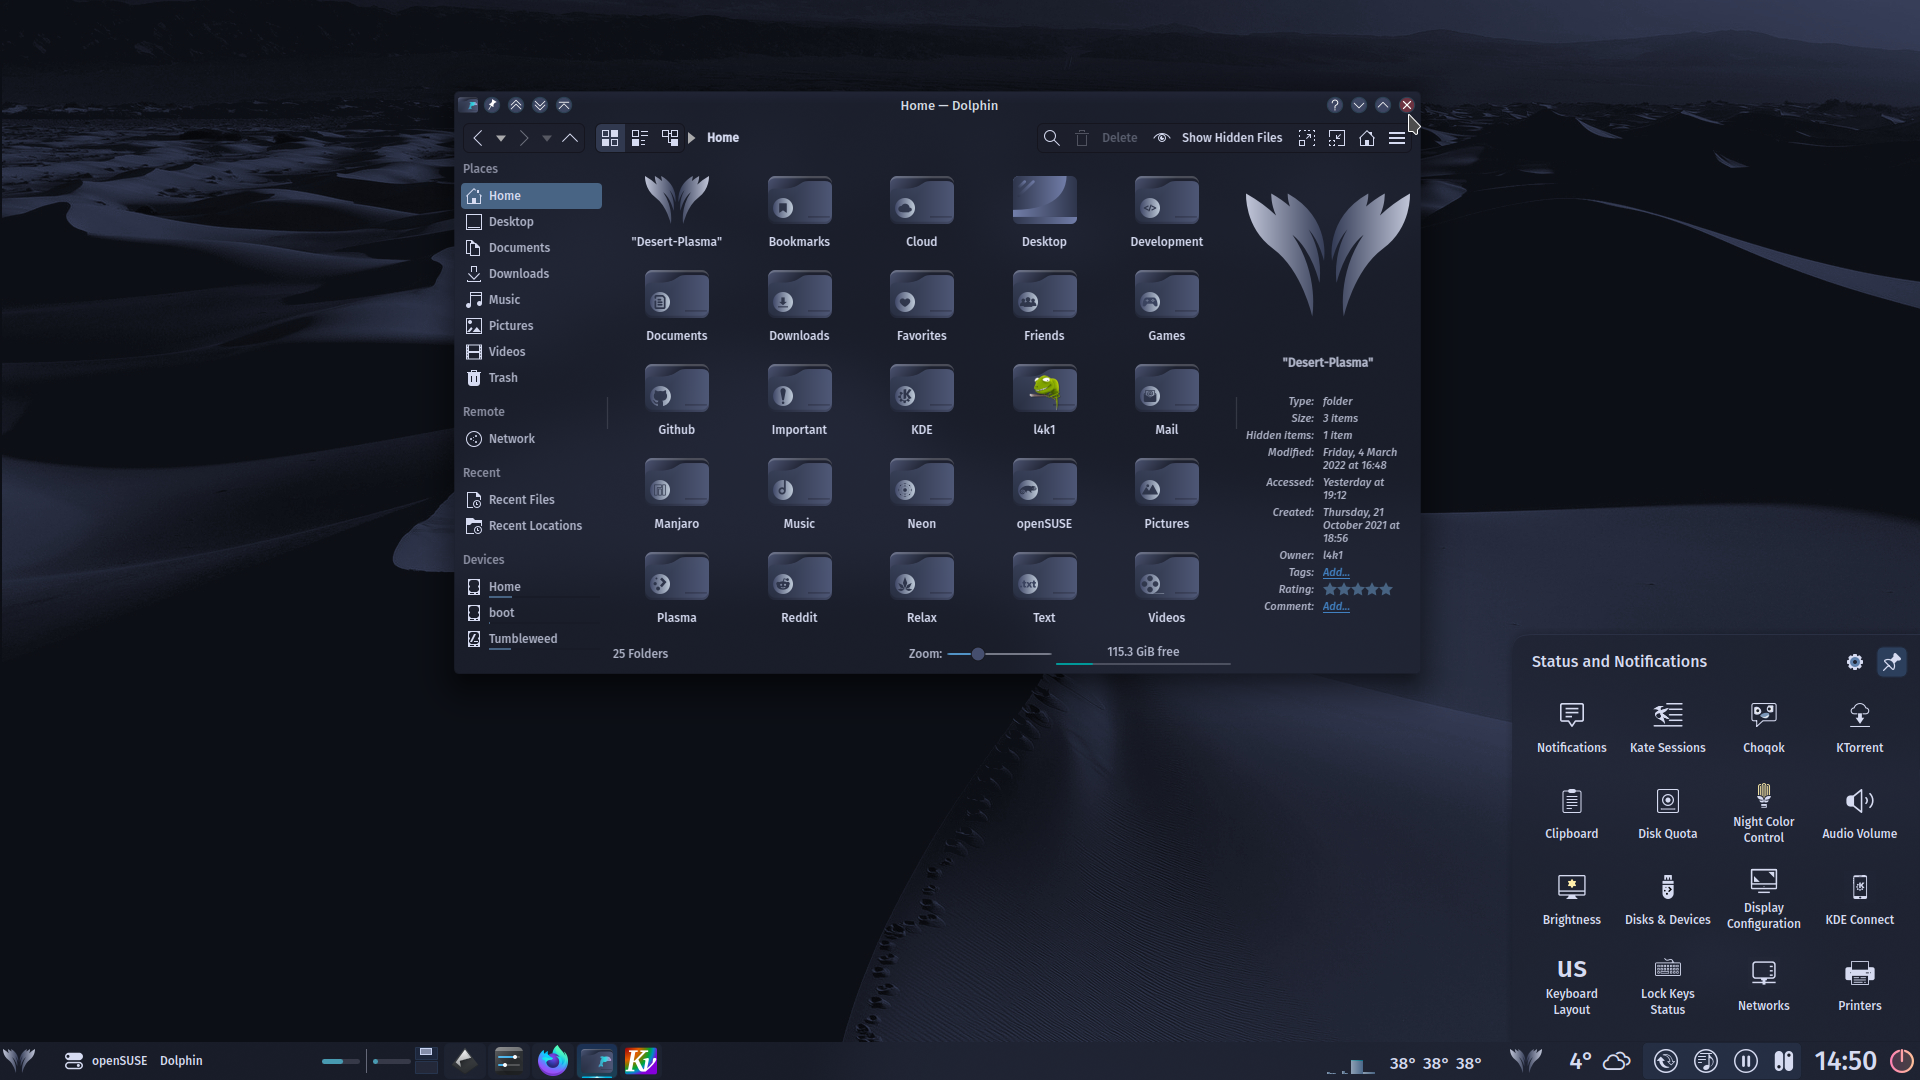
Task: Click the weather 4° widget
Action: pos(1600,1061)
